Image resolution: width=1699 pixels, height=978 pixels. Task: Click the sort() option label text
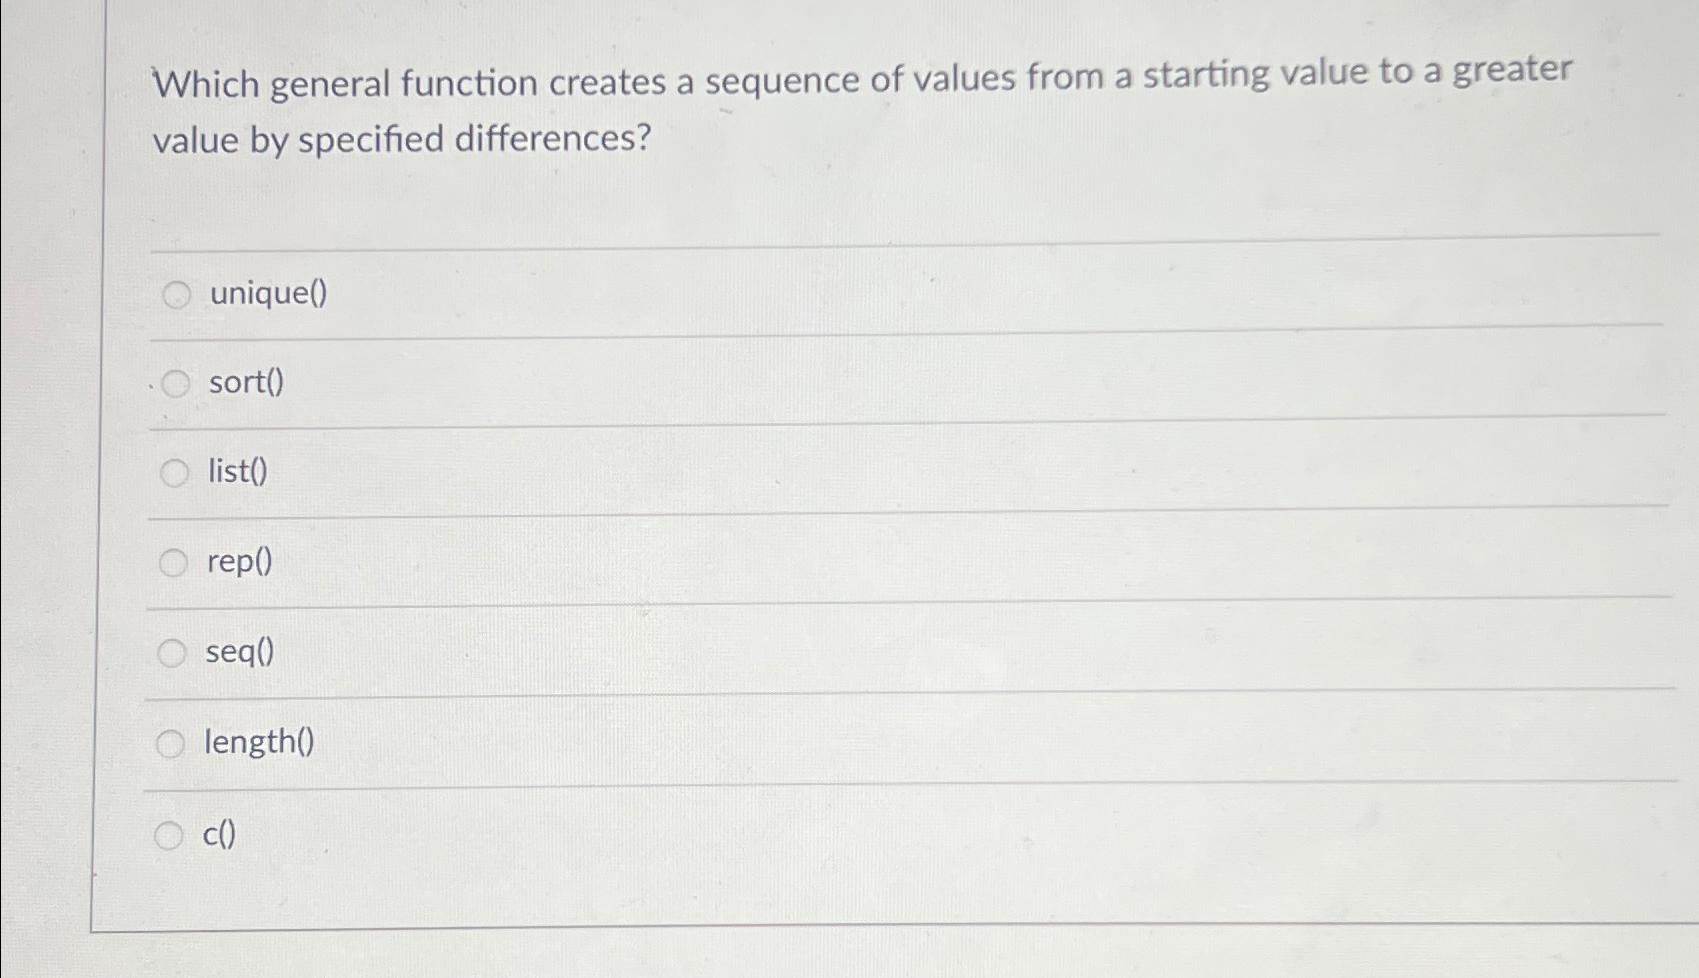point(245,383)
